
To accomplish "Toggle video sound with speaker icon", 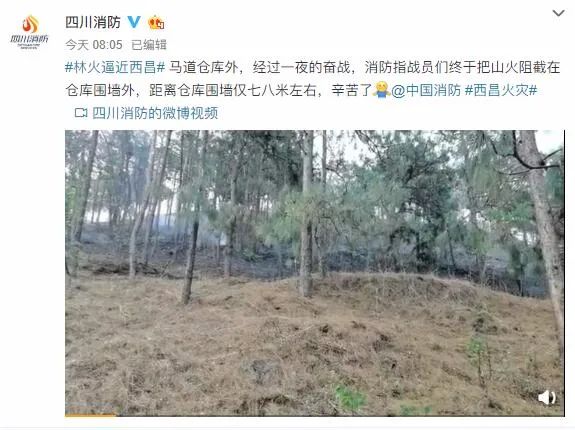I will click(x=546, y=397).
